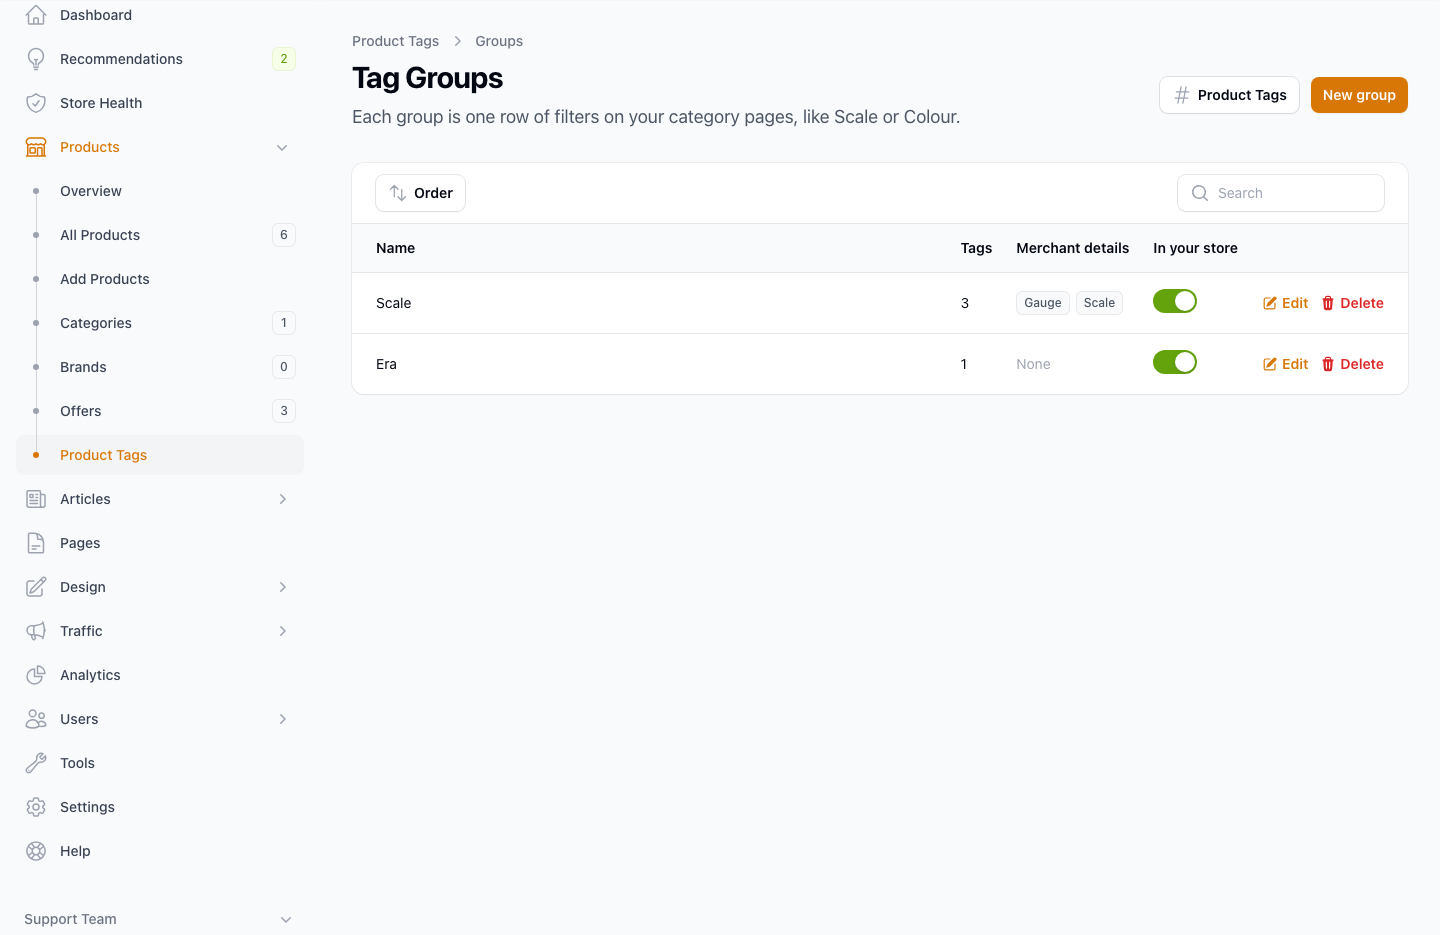Open the Support Team dropdown
The image size is (1440, 935).
coord(160,919)
